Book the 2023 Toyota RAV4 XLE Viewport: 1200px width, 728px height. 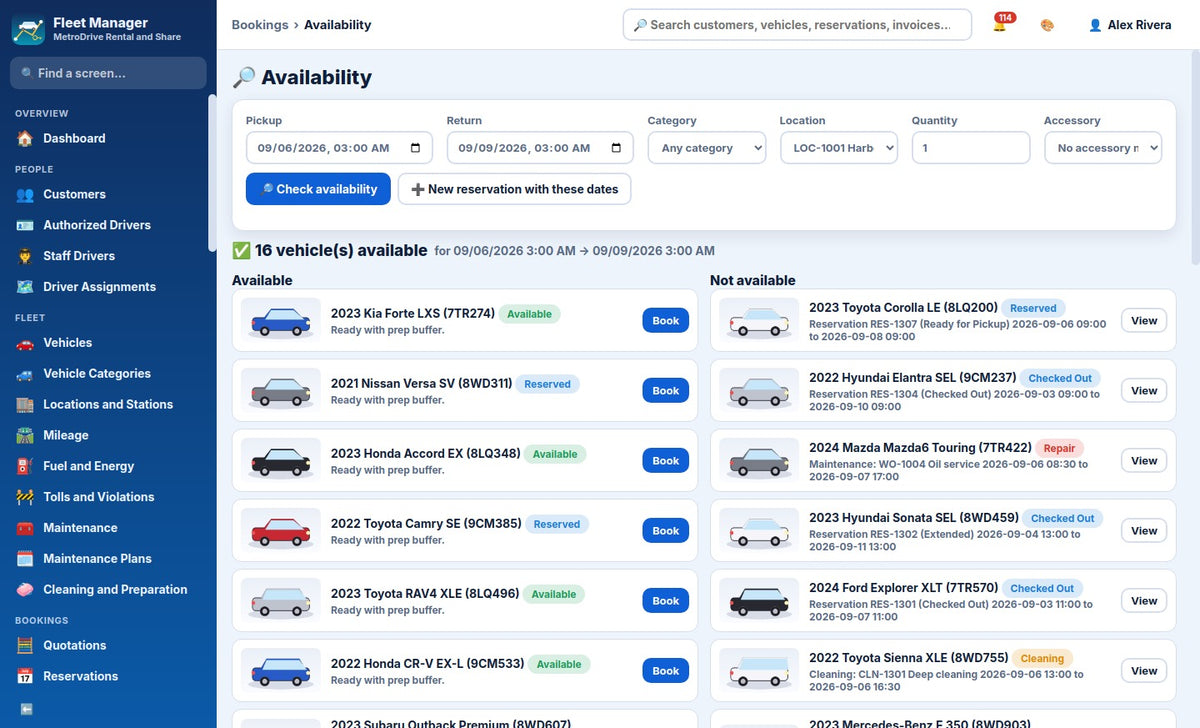[x=666, y=601]
